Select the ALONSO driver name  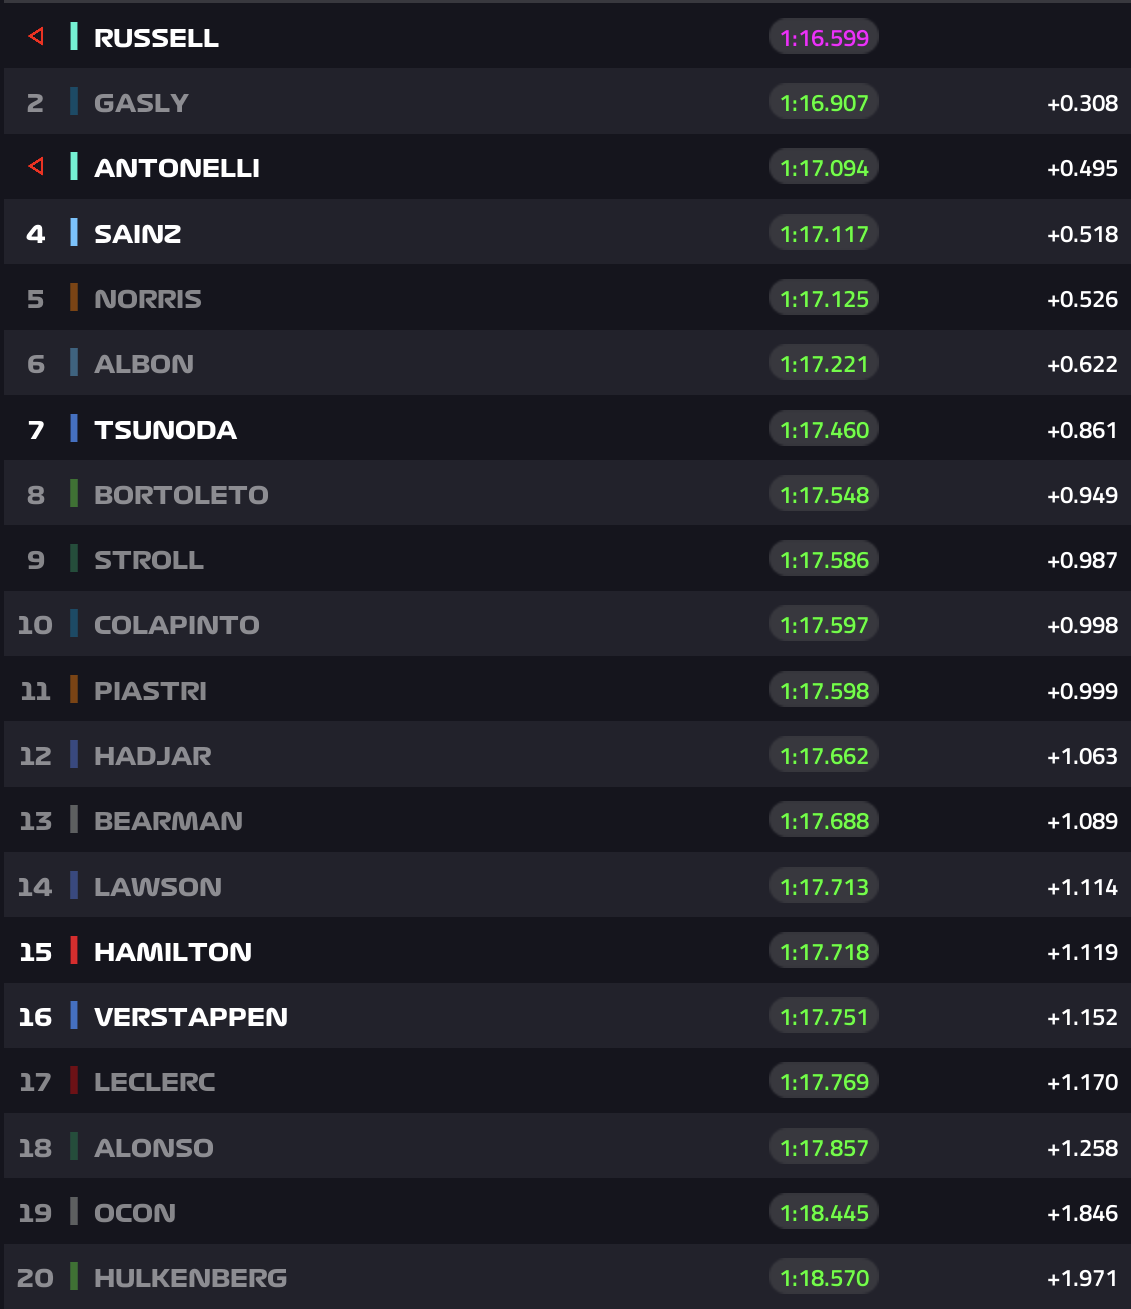154,1148
